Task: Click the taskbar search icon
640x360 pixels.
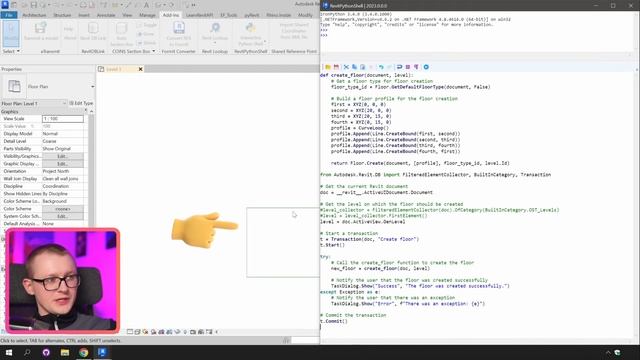Action: tap(27, 352)
